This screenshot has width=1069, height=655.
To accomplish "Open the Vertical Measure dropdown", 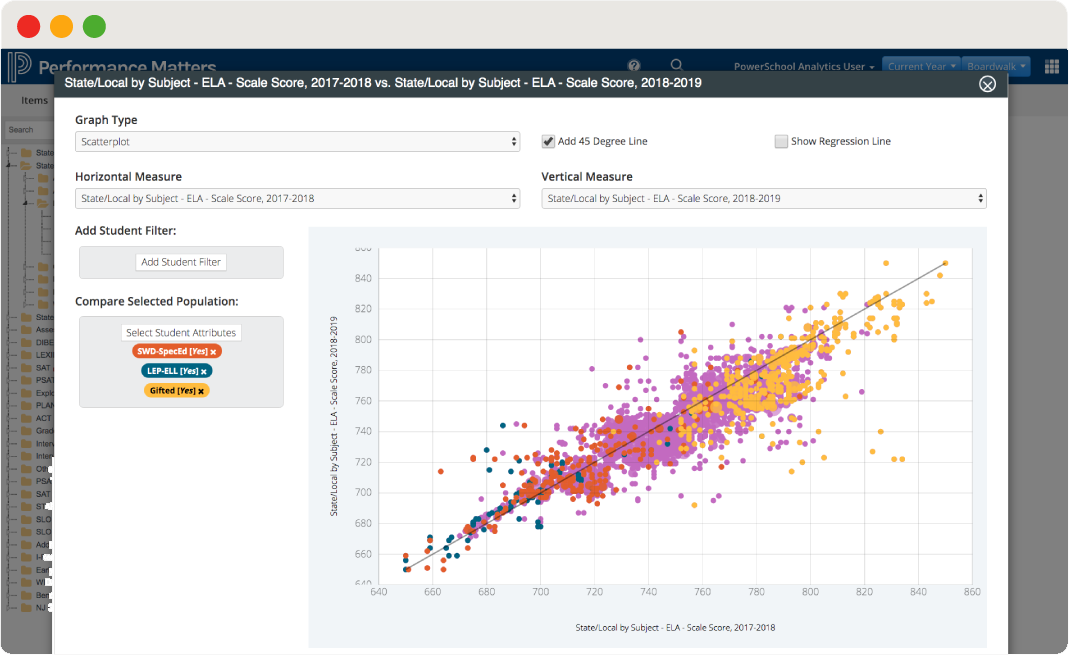I will click(x=764, y=198).
